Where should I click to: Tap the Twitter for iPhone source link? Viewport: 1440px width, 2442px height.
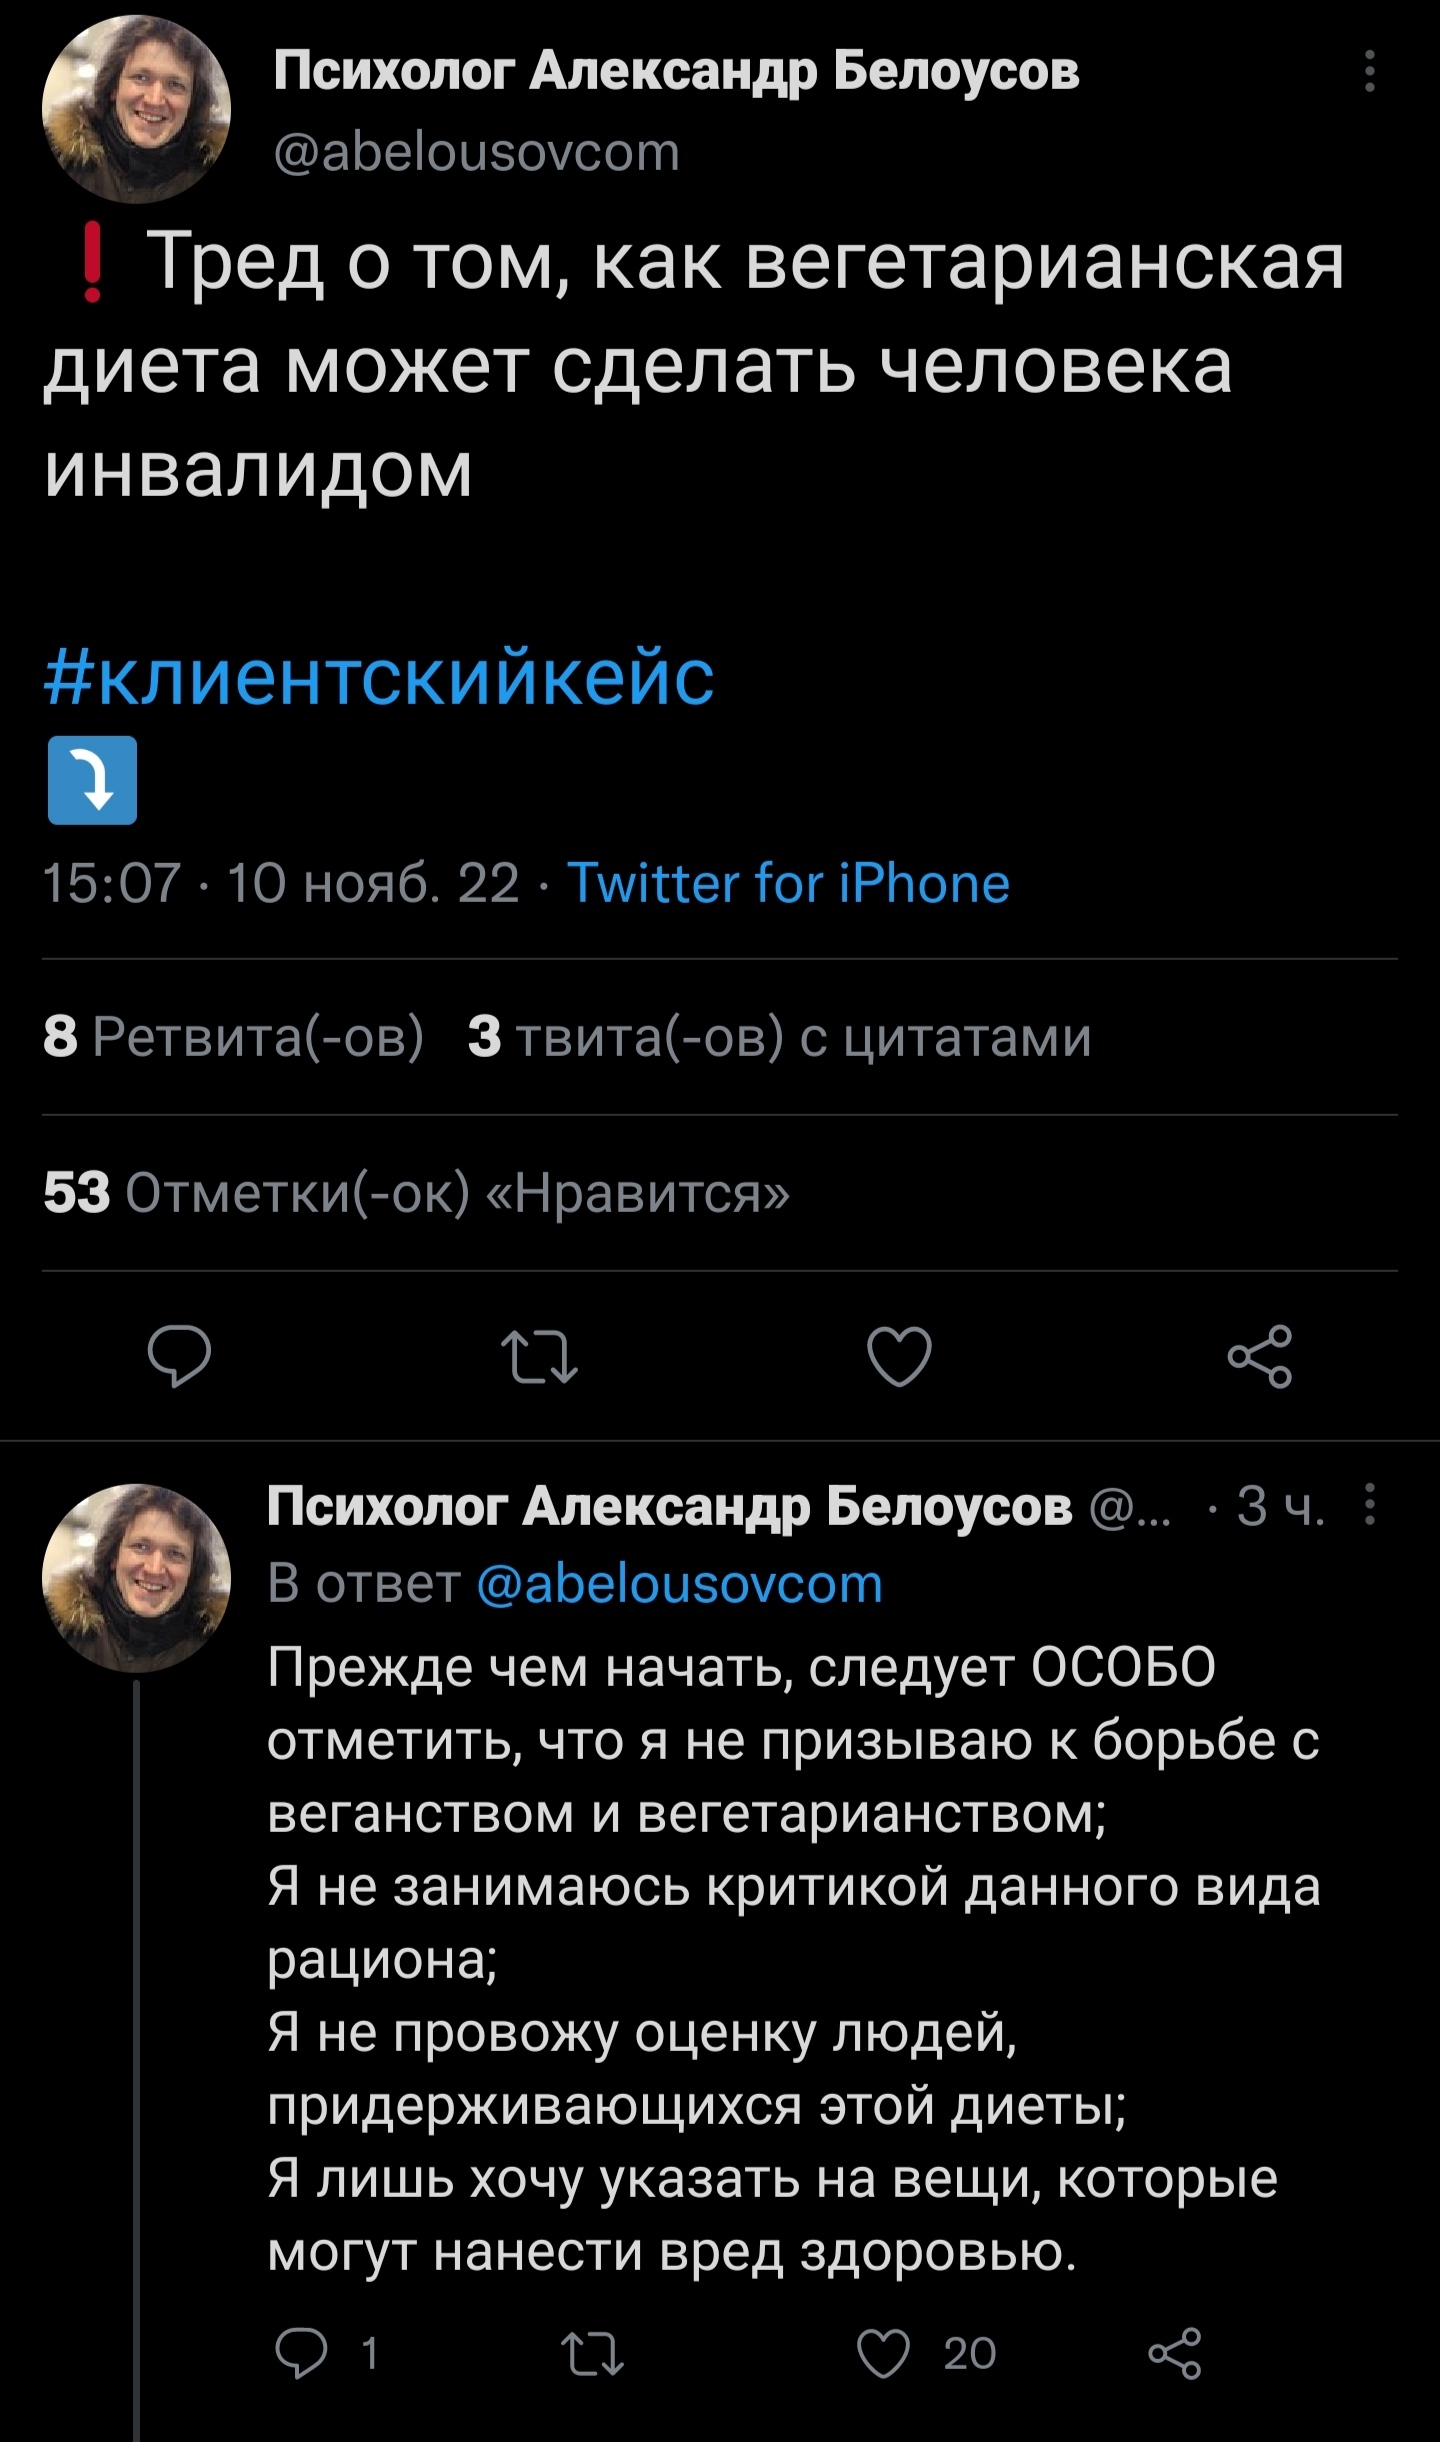(x=788, y=884)
